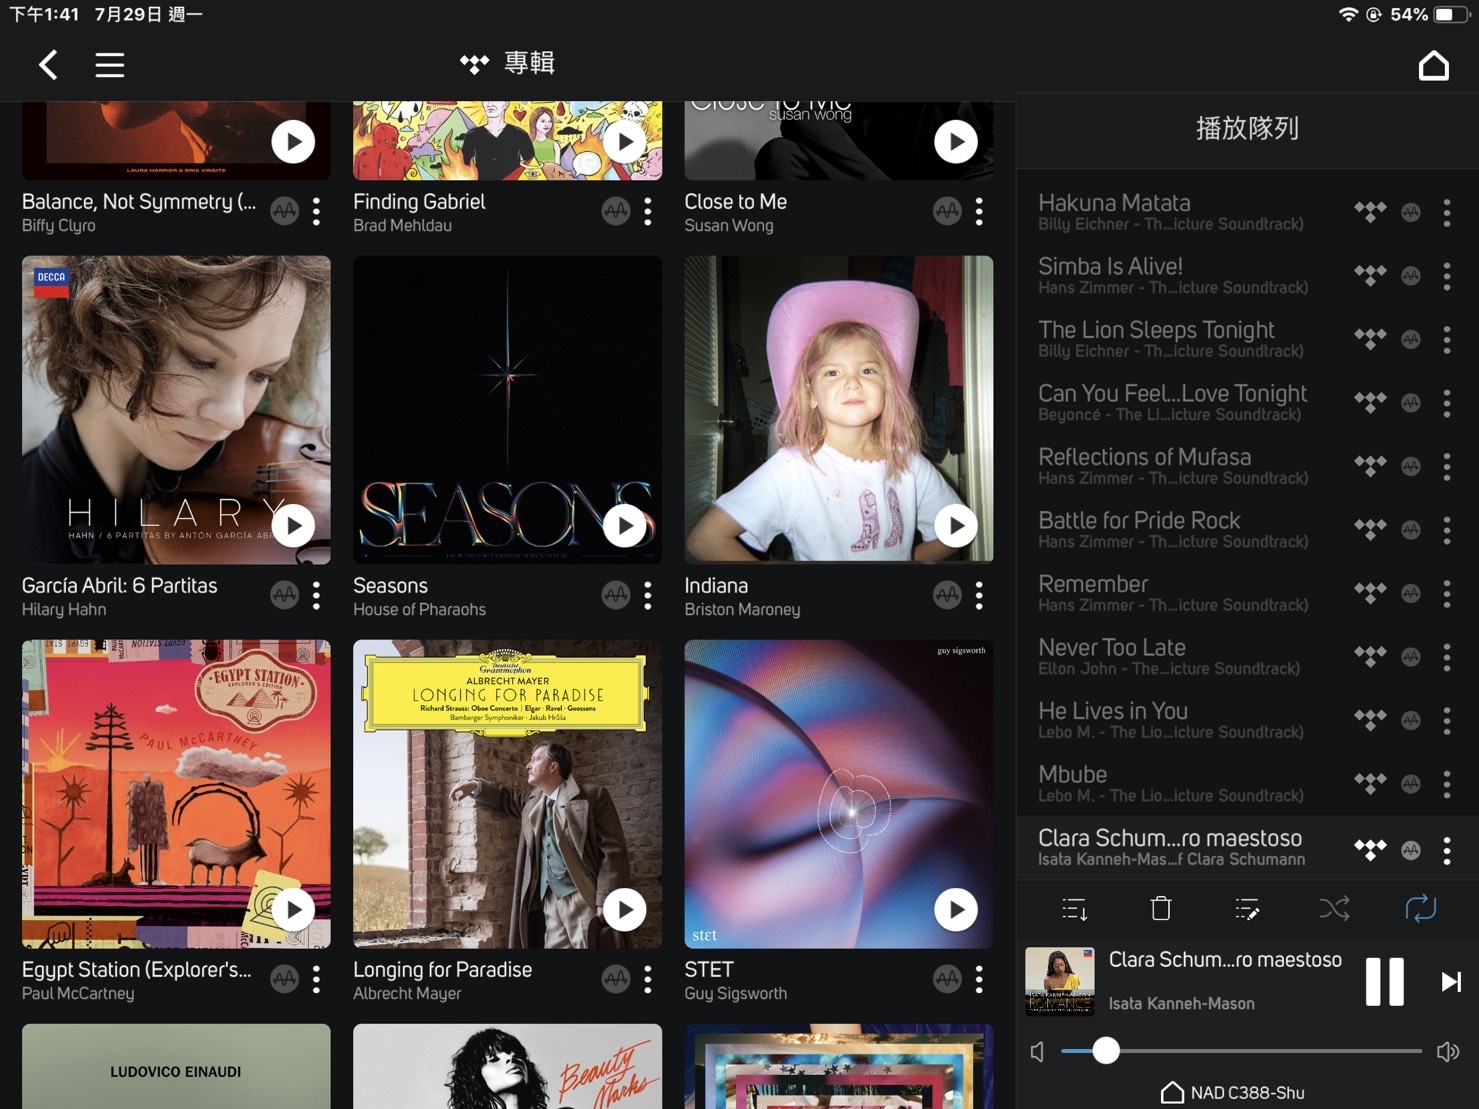Click MQA badge on Seasons album
The image size is (1479, 1109).
coord(616,596)
